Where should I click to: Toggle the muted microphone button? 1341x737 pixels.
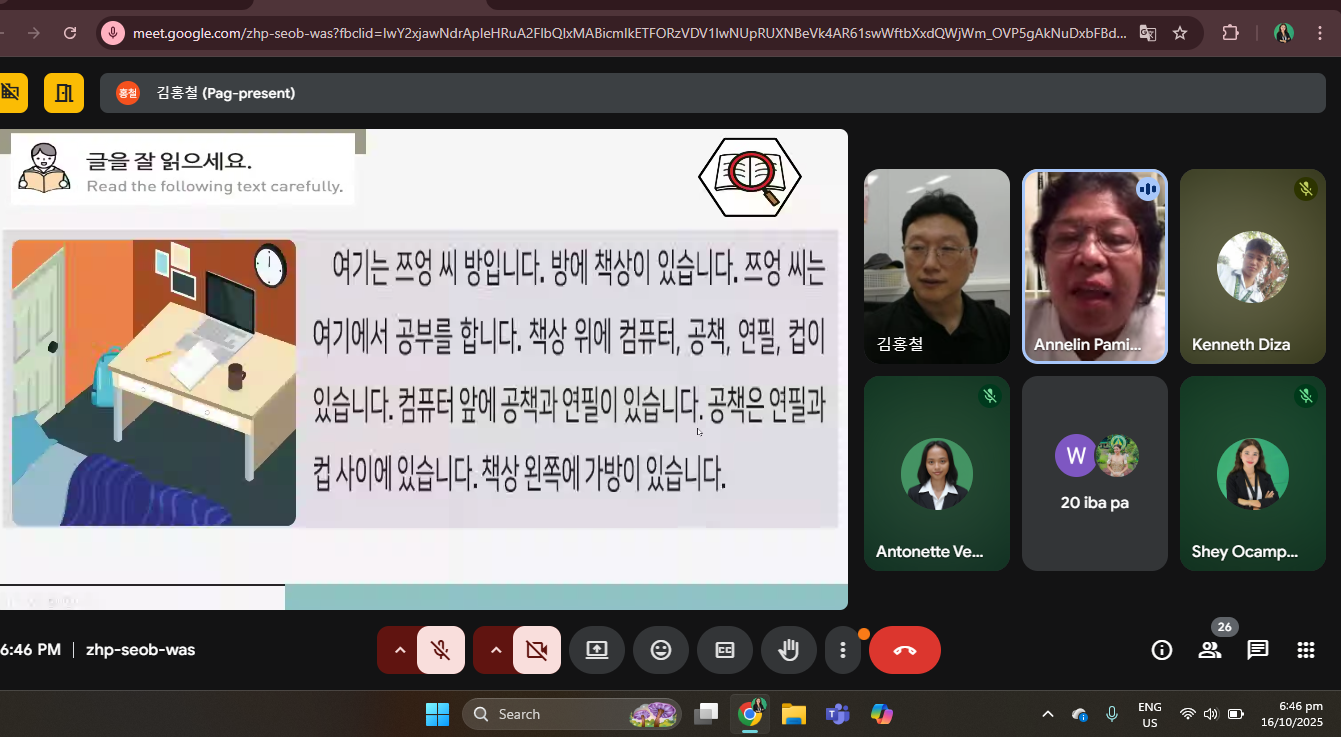441,650
